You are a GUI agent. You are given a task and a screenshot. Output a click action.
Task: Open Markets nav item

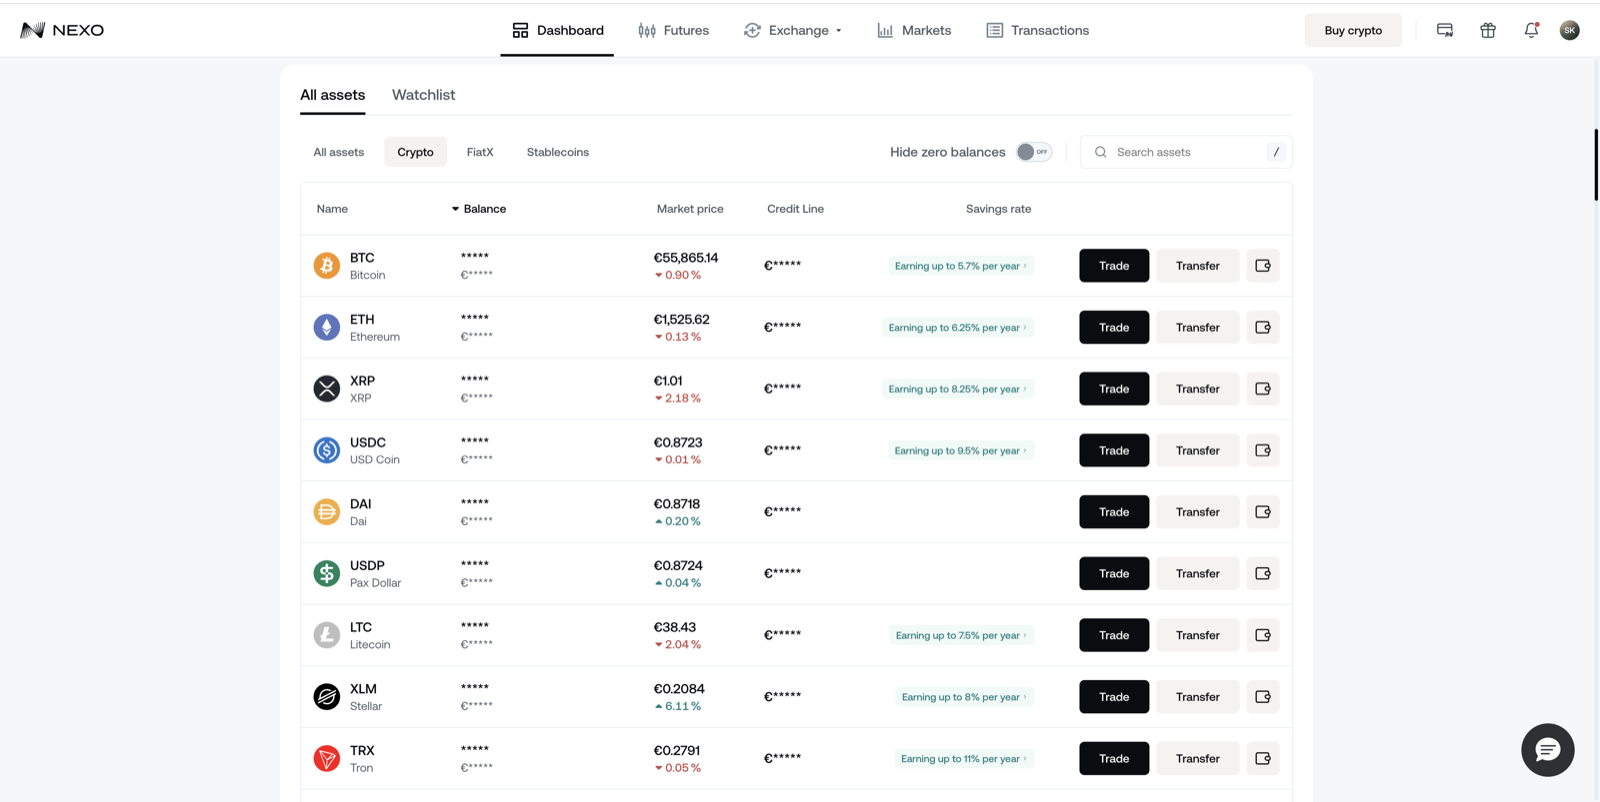pyautogui.click(x=914, y=30)
